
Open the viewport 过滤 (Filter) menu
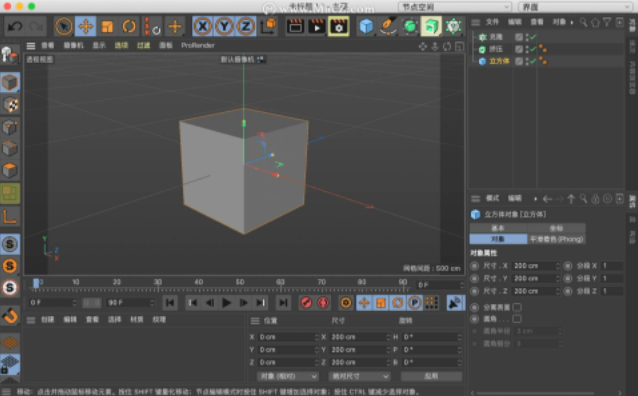[143, 46]
